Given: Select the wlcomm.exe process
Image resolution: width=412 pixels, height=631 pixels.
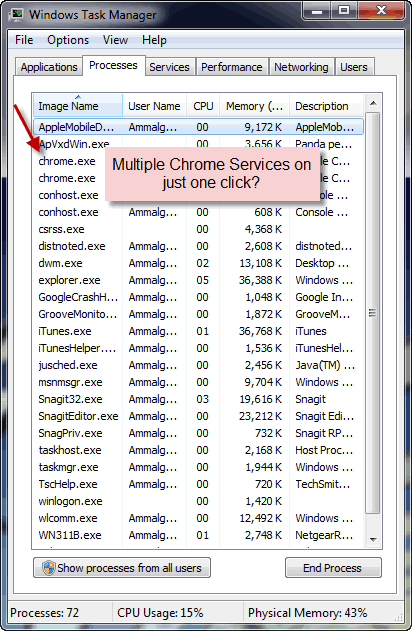Looking at the screenshot, I should click(x=199, y=518).
